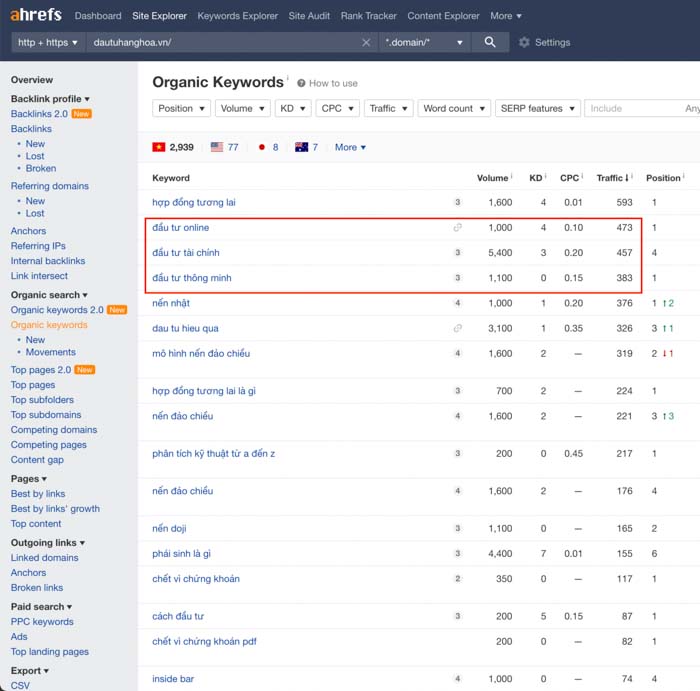The height and width of the screenshot is (691, 700).
Task: Open Rank Tracker tab
Action: [x=368, y=16]
